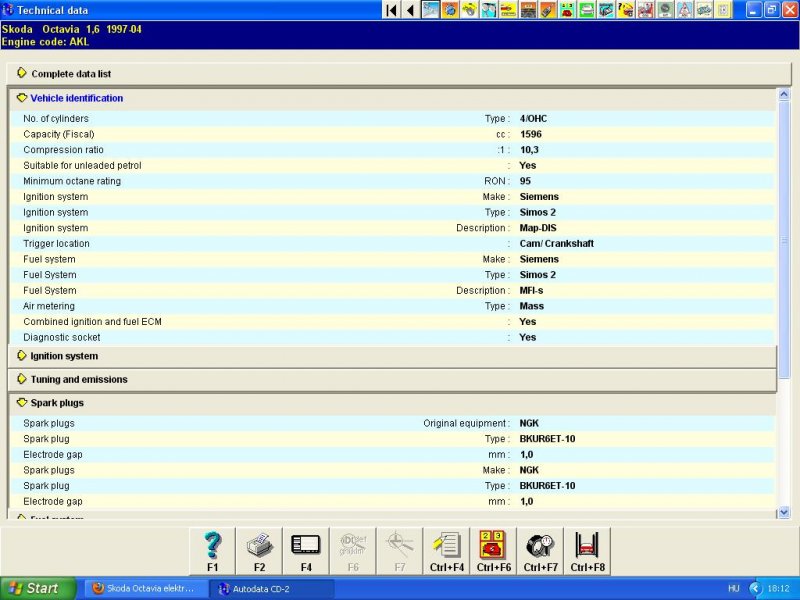Viewport: 800px width, 600px height.
Task: Click the F4 display panel button
Action: tap(306, 551)
